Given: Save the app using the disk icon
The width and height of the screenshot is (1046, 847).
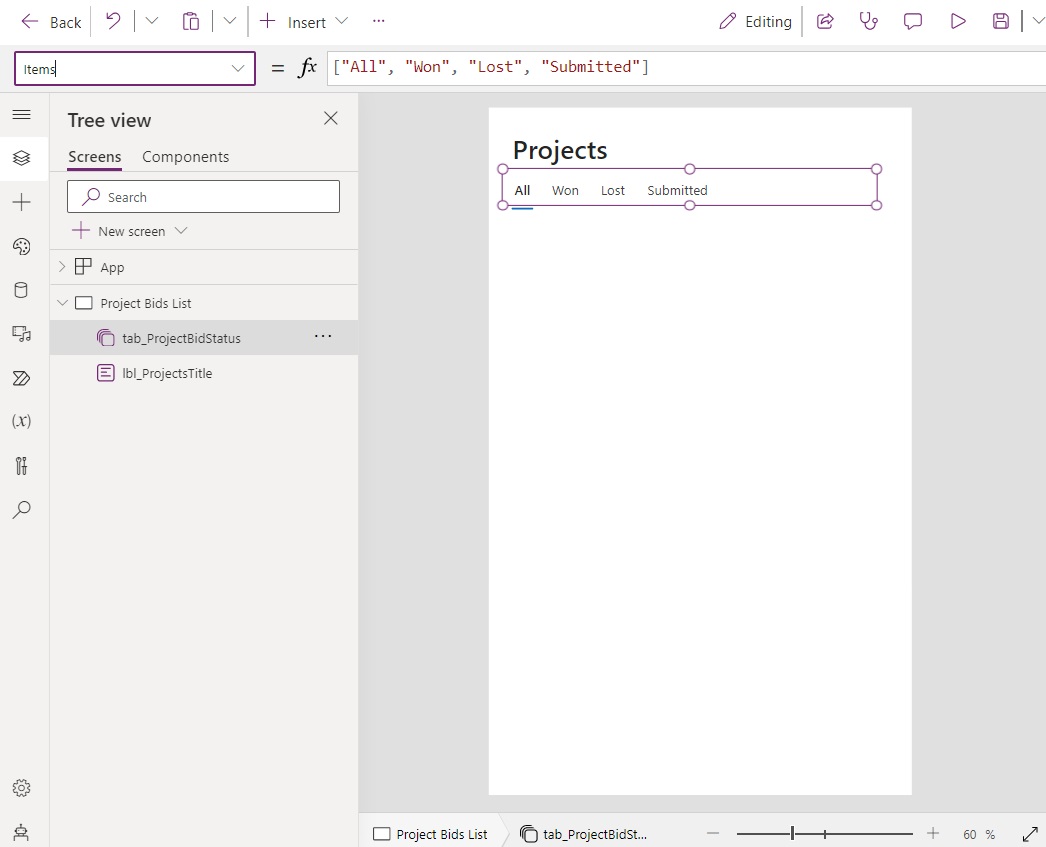Looking at the screenshot, I should [1002, 21].
